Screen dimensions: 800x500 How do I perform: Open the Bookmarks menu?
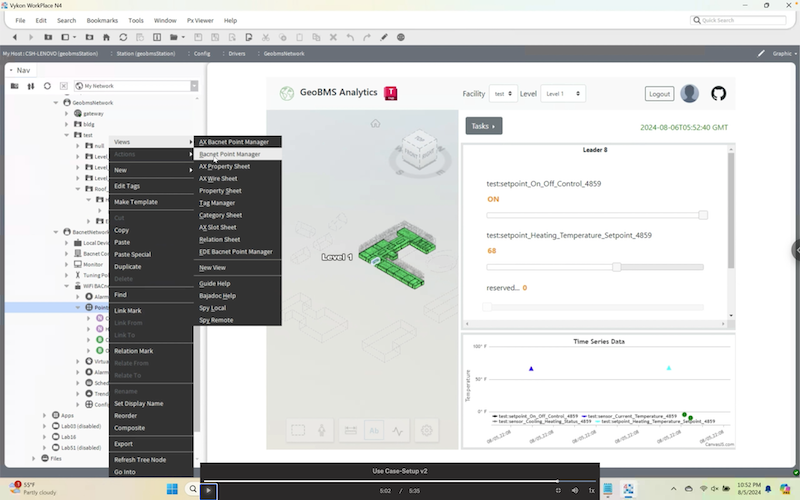pos(102,20)
